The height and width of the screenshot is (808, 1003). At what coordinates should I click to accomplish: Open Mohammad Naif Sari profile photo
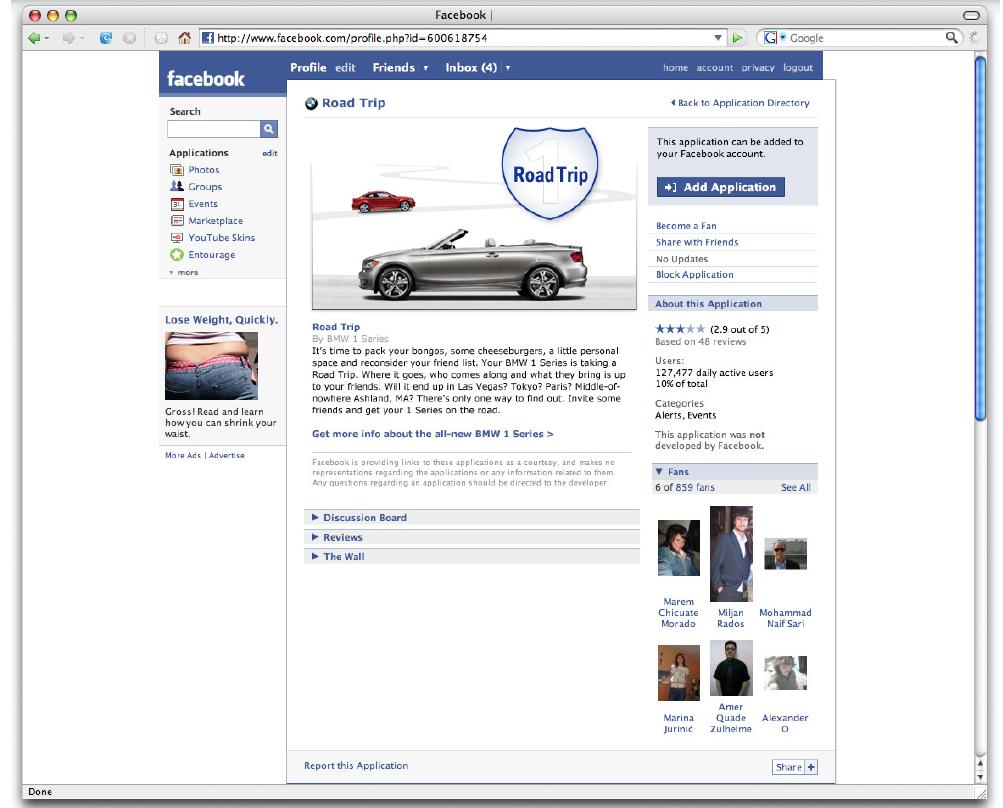(x=786, y=554)
